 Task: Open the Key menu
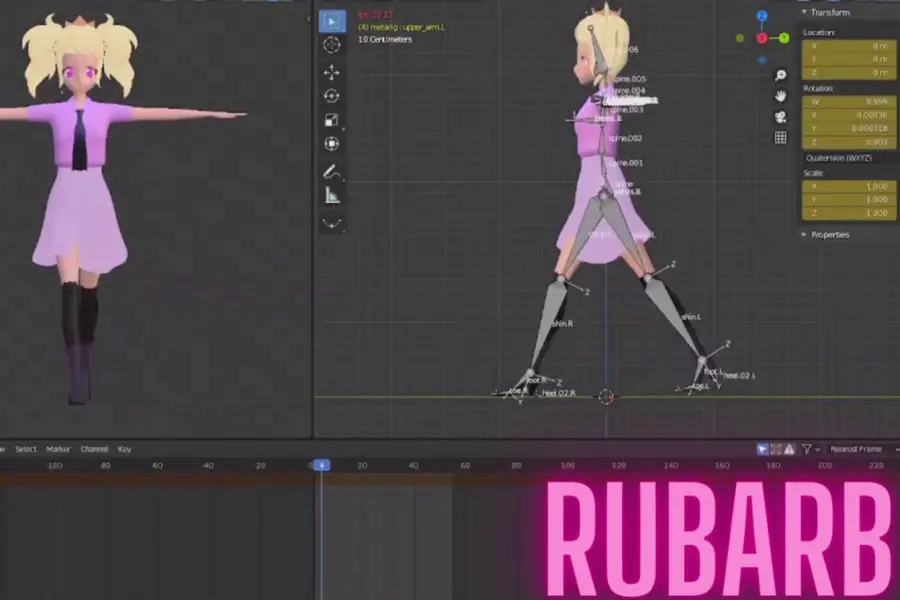click(x=125, y=449)
